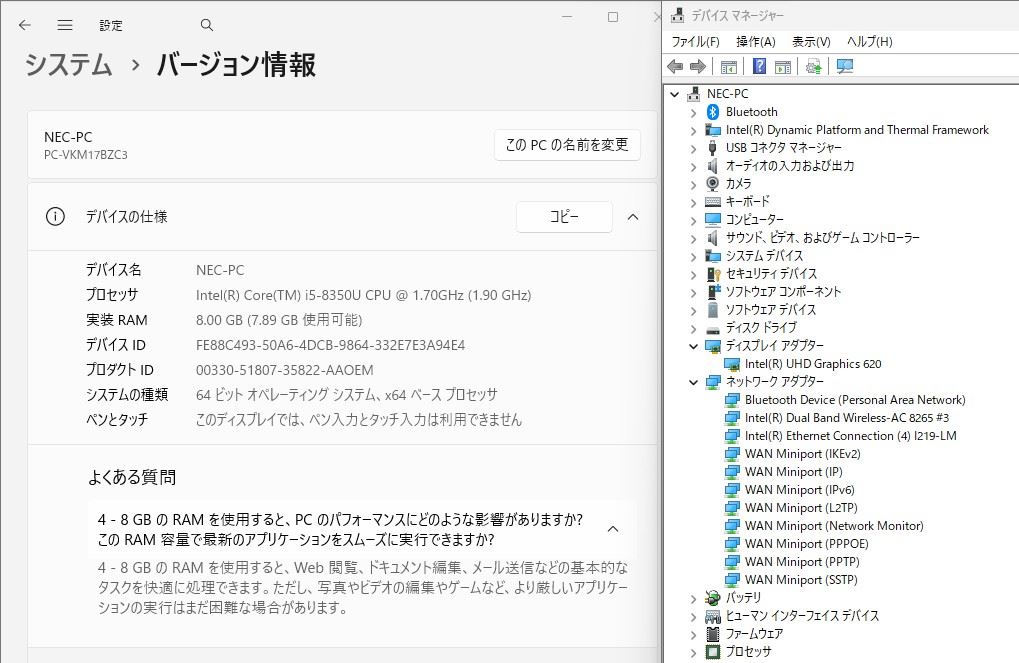Collapse the デバイスの仕様 section chevron
Screen dimensions: 1019x663
tap(632, 217)
